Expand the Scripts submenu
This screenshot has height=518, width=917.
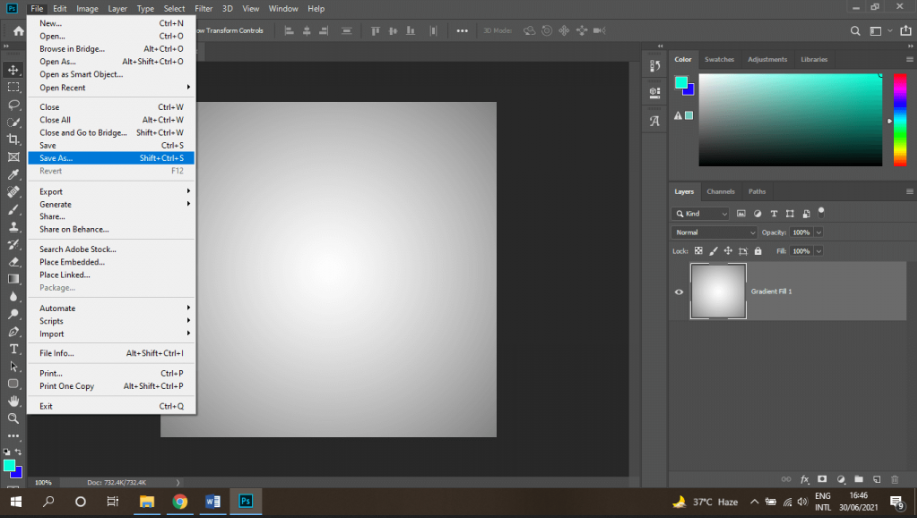tap(111, 321)
